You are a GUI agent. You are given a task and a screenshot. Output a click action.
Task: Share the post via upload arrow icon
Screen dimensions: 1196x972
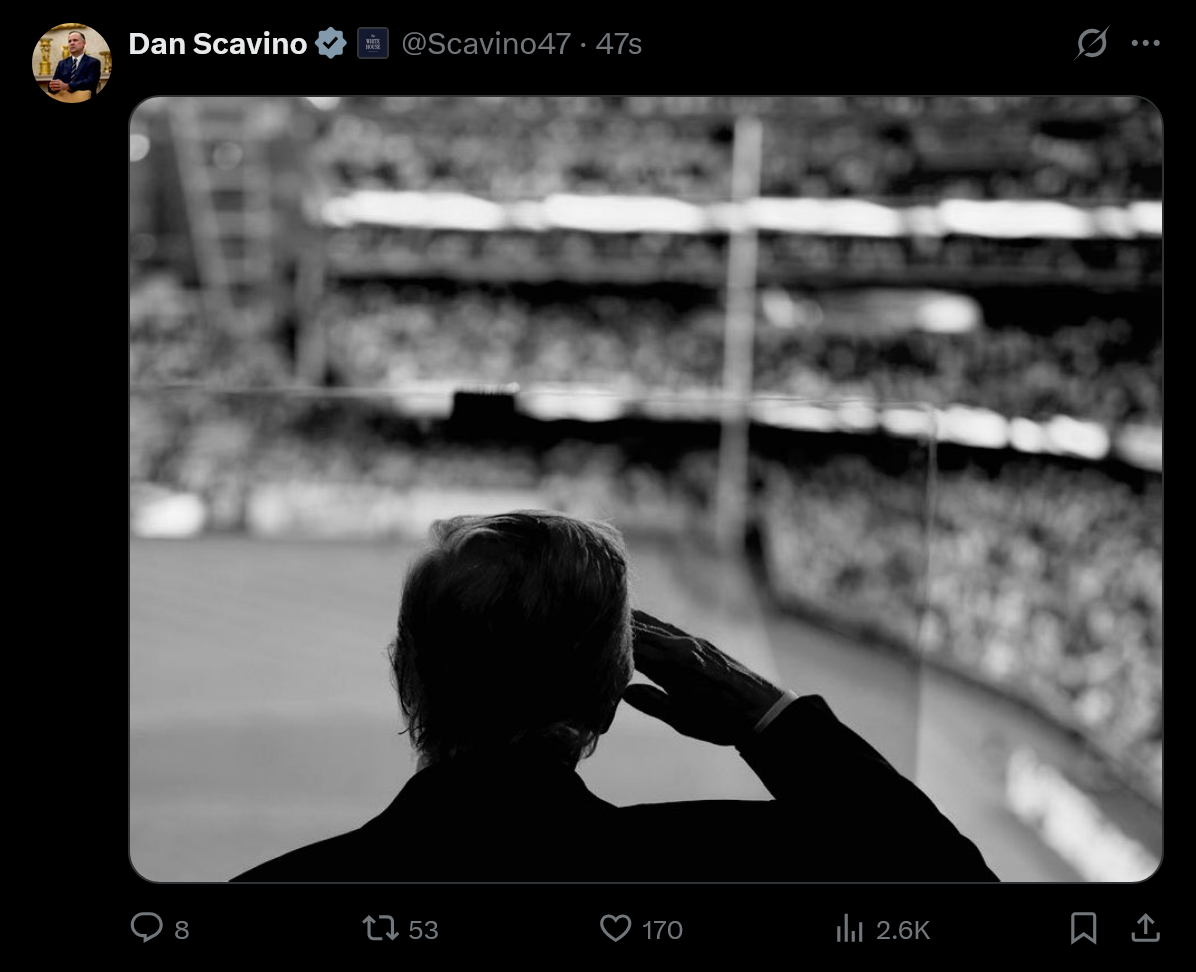tap(1145, 928)
